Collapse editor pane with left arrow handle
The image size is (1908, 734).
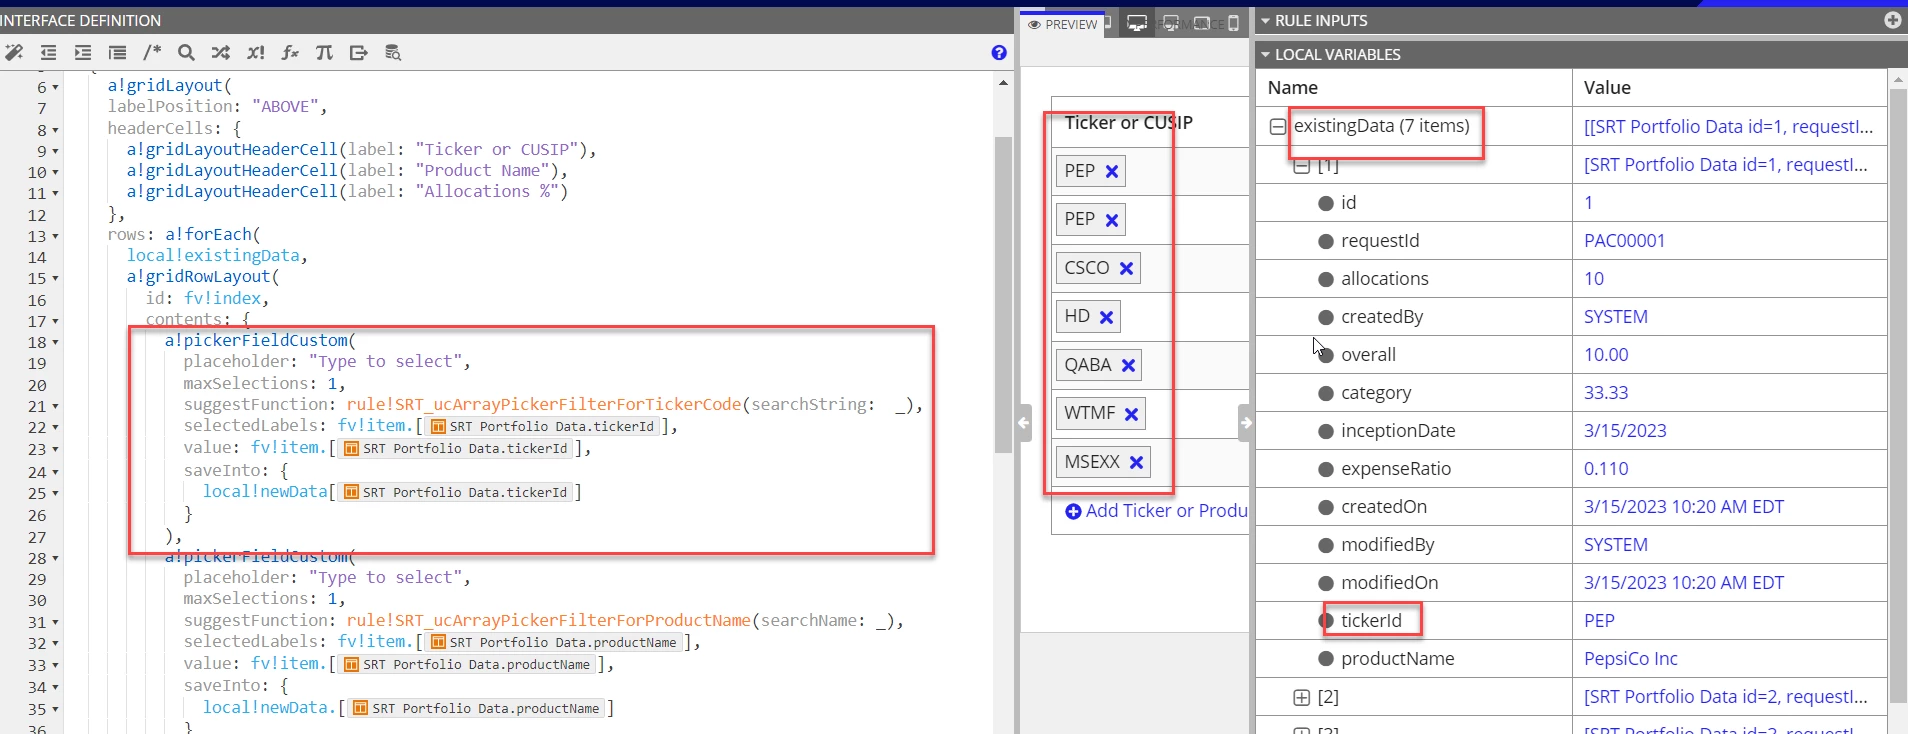1023,423
